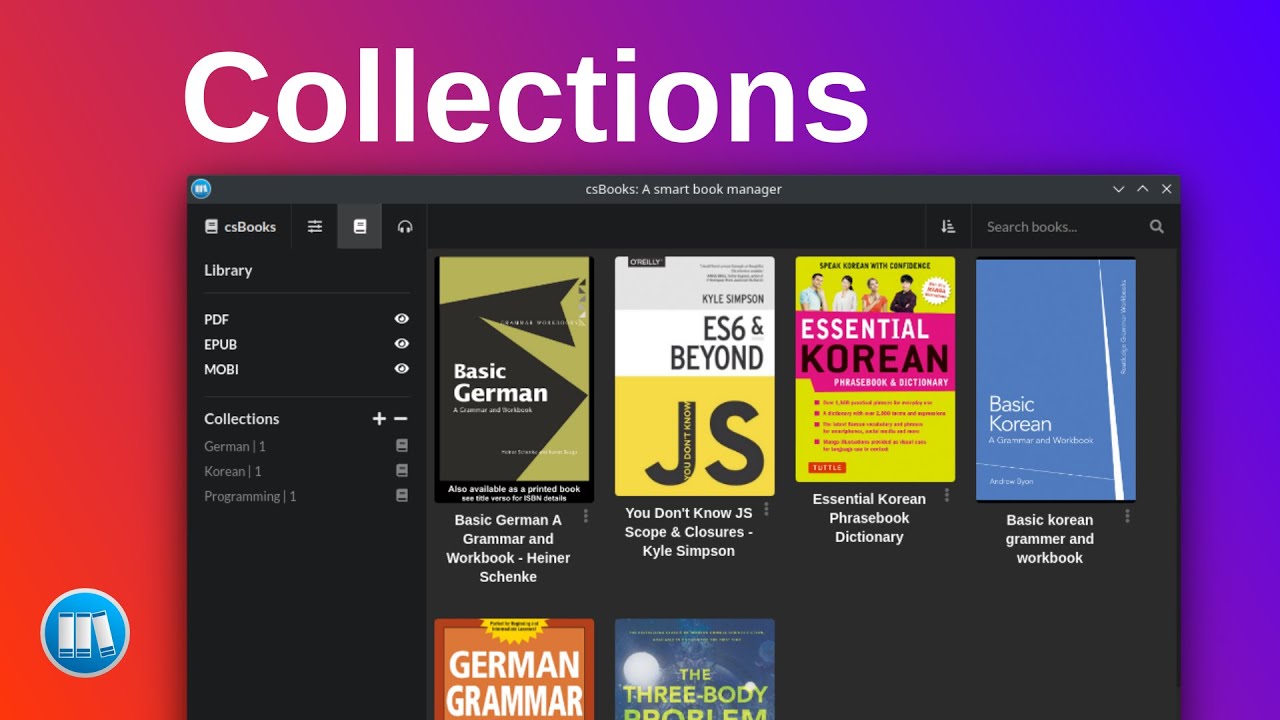Remove a collection with minus icon
This screenshot has width=1280, height=720.
tap(400, 419)
